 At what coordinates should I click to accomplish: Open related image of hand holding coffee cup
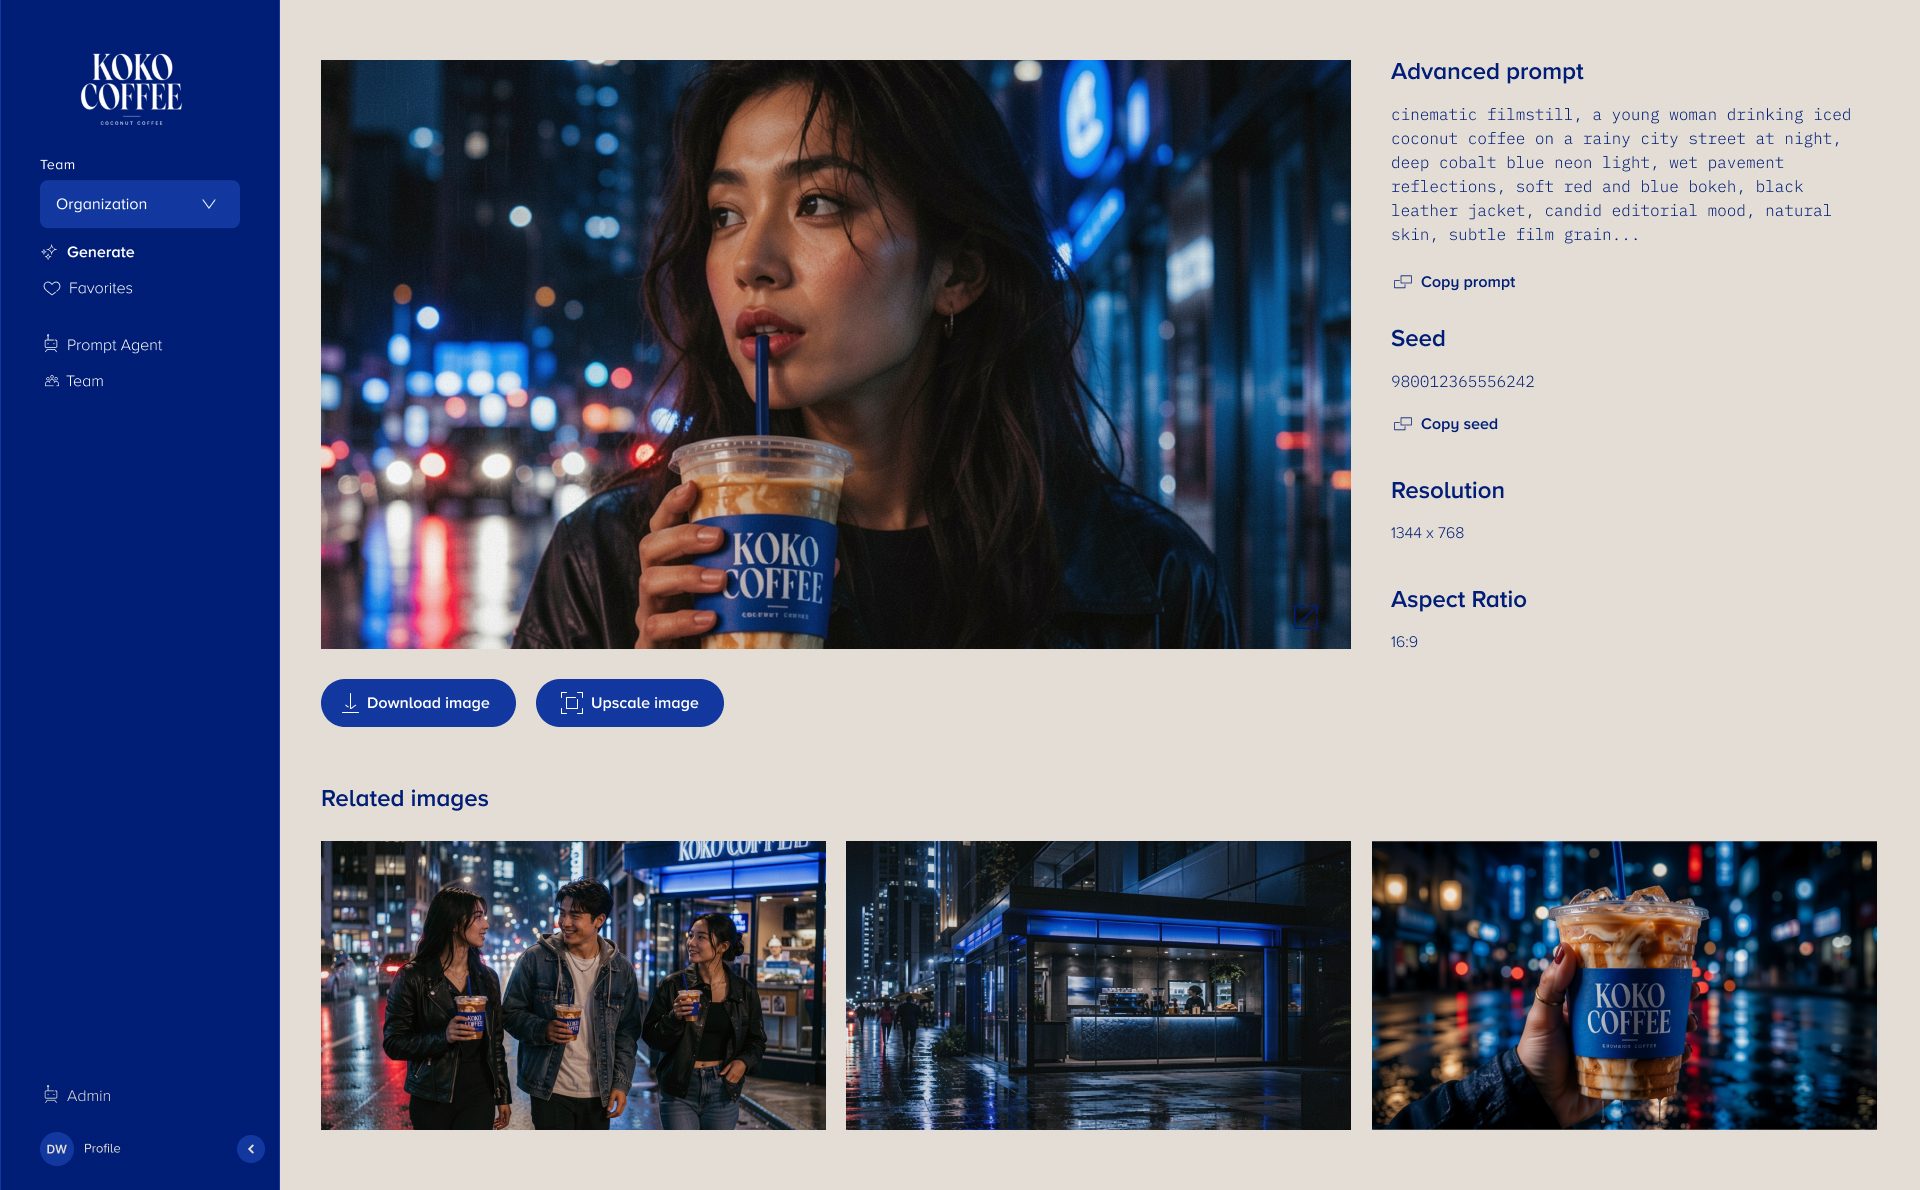pyautogui.click(x=1624, y=985)
